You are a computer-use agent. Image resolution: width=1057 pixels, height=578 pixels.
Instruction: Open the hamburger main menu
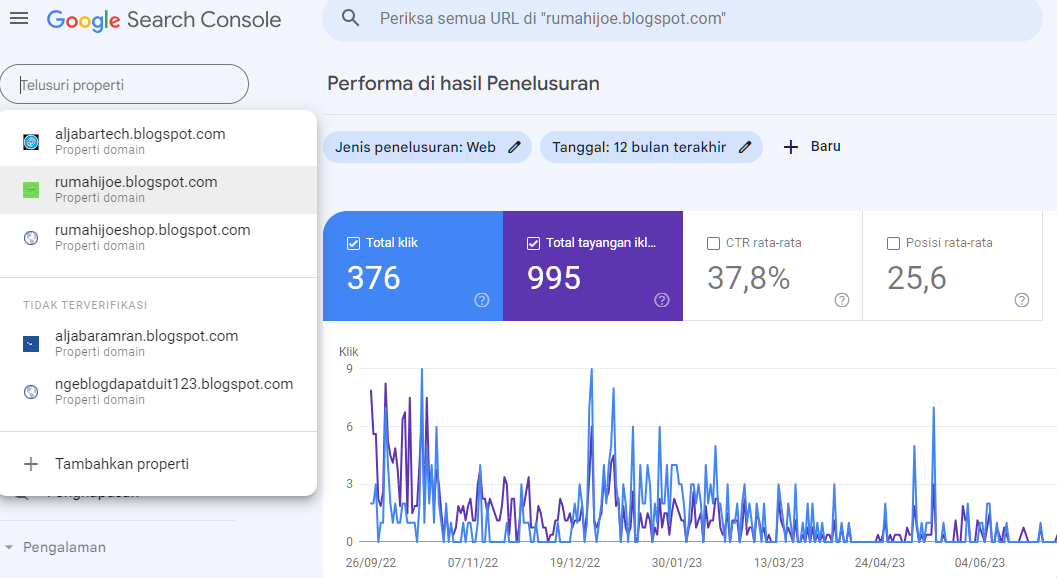(x=19, y=19)
